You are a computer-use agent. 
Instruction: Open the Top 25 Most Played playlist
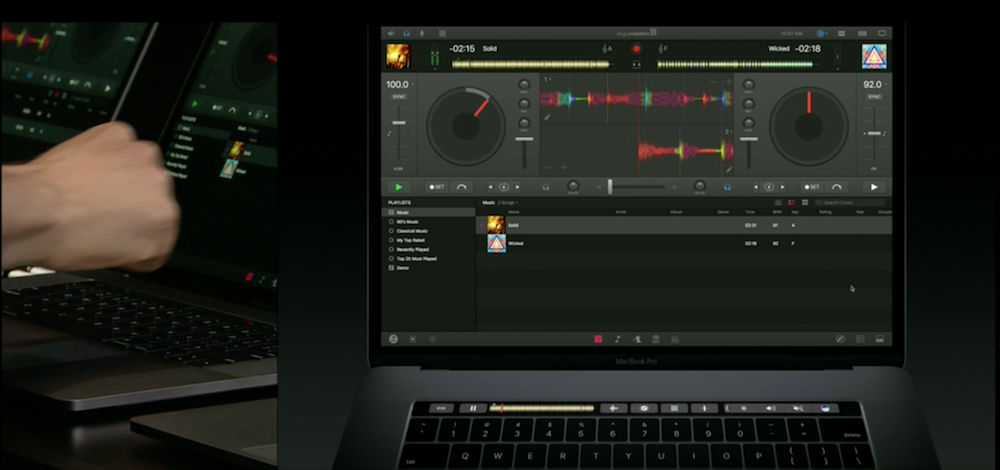[416, 258]
